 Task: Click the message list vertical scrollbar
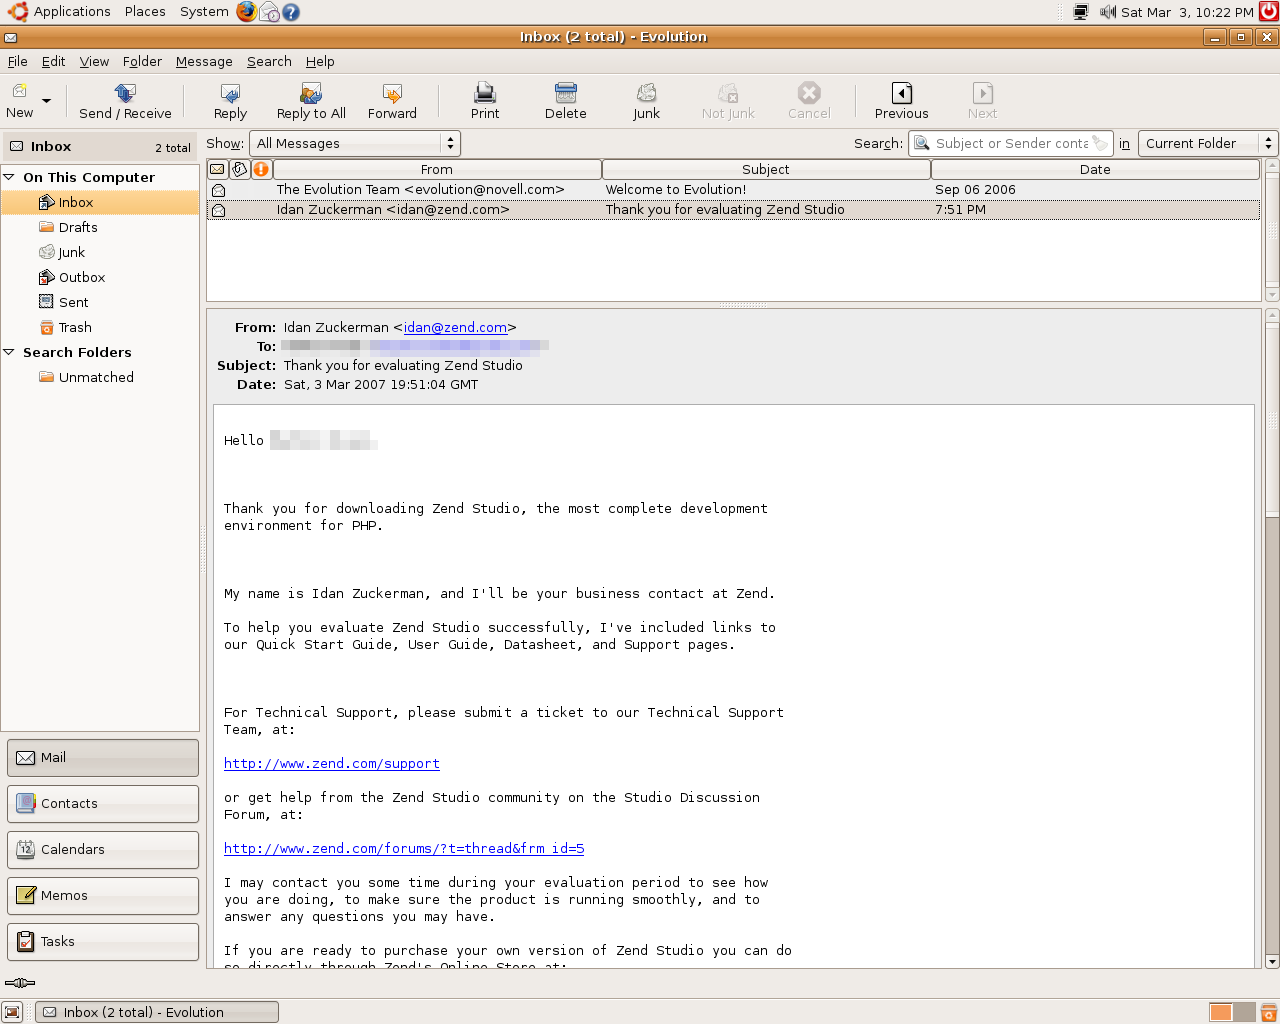pos(1272,230)
